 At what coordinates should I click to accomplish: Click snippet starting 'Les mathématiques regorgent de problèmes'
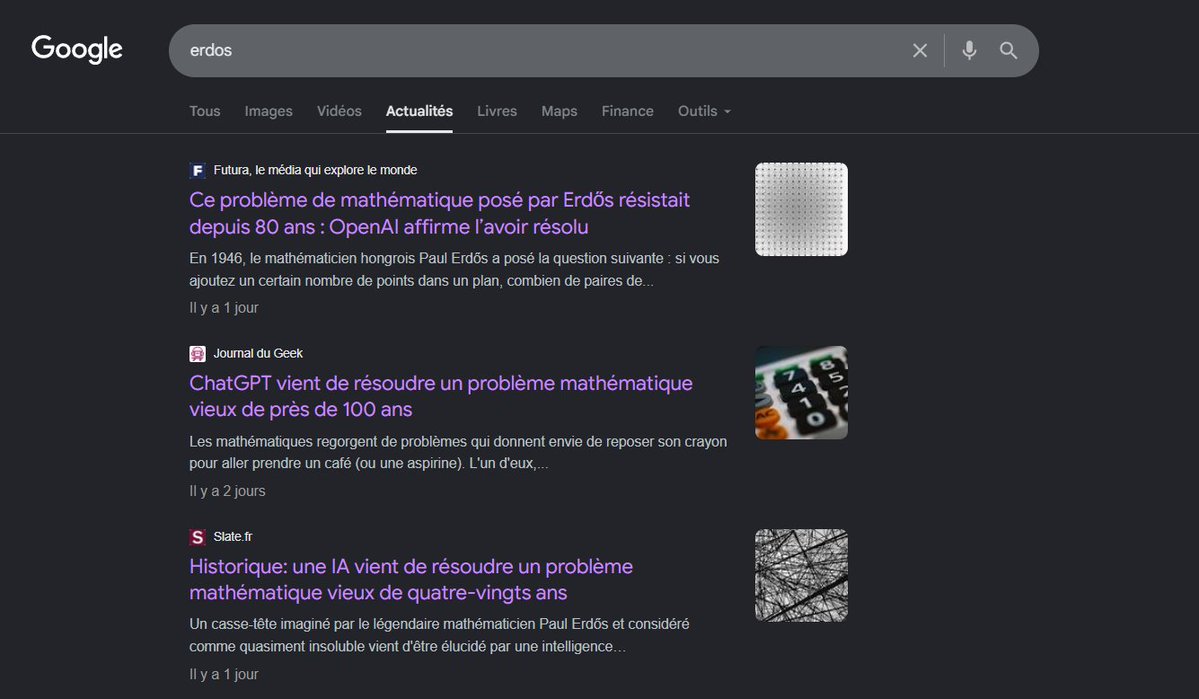(458, 452)
